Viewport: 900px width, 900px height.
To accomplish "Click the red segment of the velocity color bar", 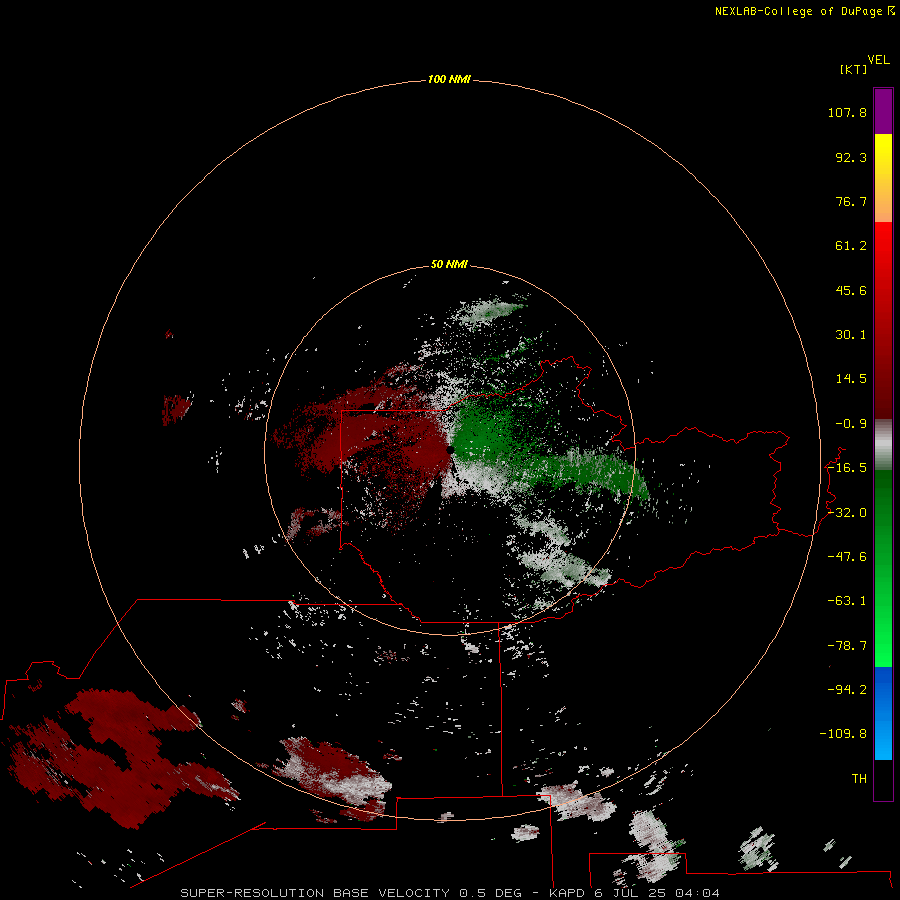I will coord(883,320).
